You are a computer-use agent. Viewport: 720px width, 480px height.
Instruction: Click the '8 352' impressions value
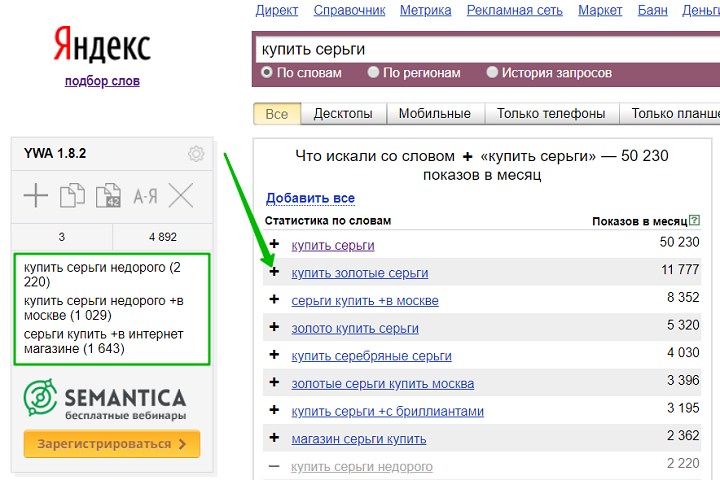pyautogui.click(x=683, y=297)
